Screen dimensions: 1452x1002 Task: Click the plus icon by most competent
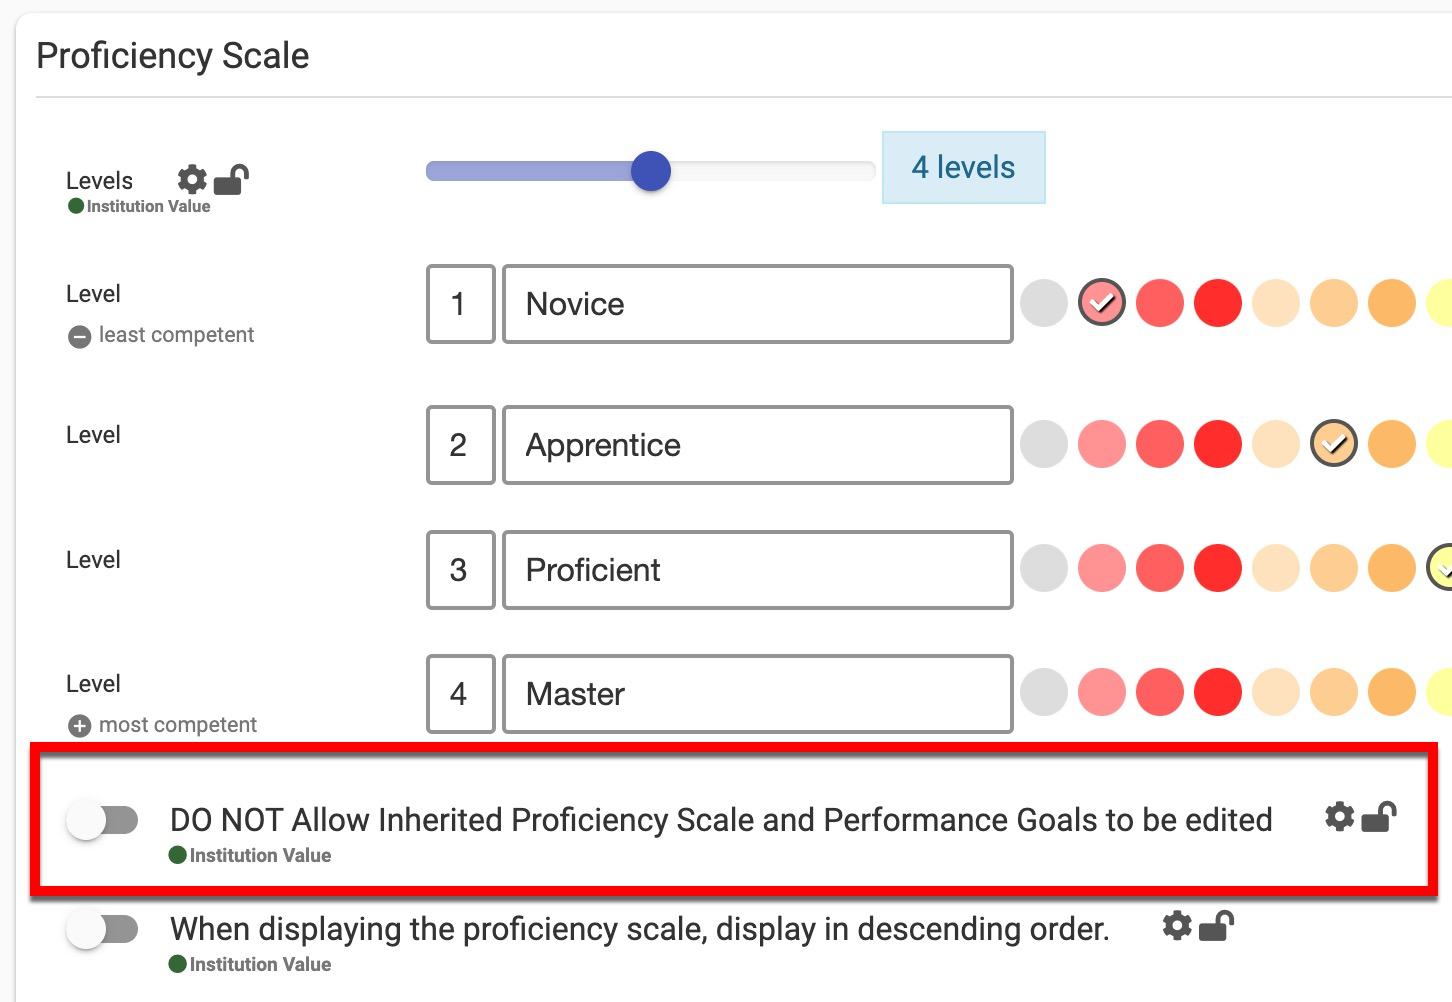(x=79, y=726)
